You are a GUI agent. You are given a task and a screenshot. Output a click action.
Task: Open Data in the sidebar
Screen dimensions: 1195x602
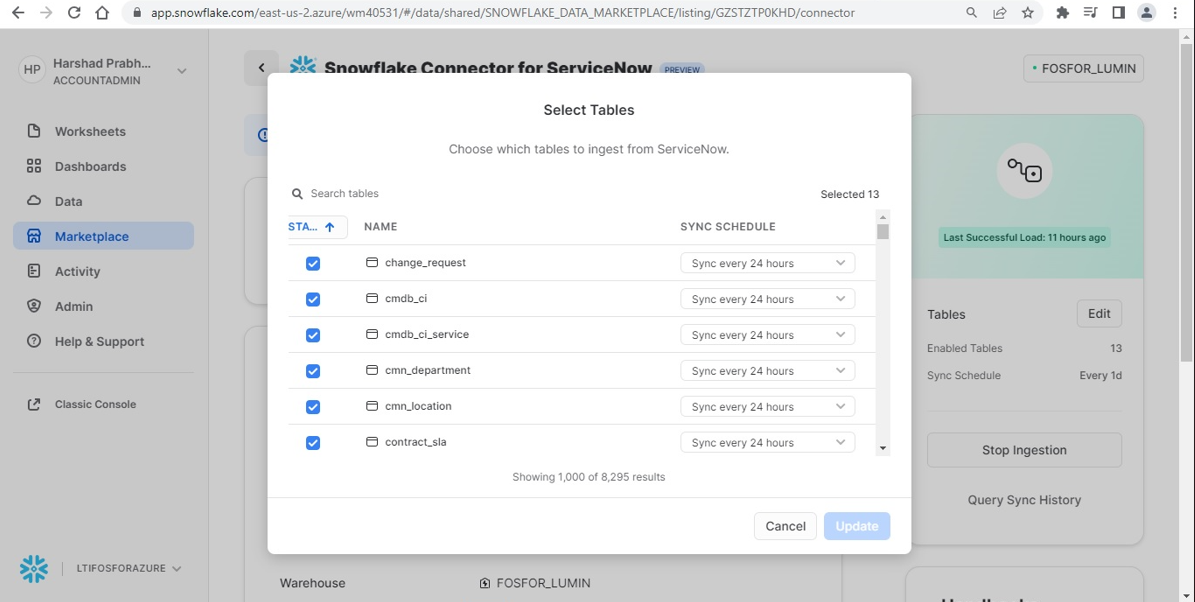click(104, 201)
